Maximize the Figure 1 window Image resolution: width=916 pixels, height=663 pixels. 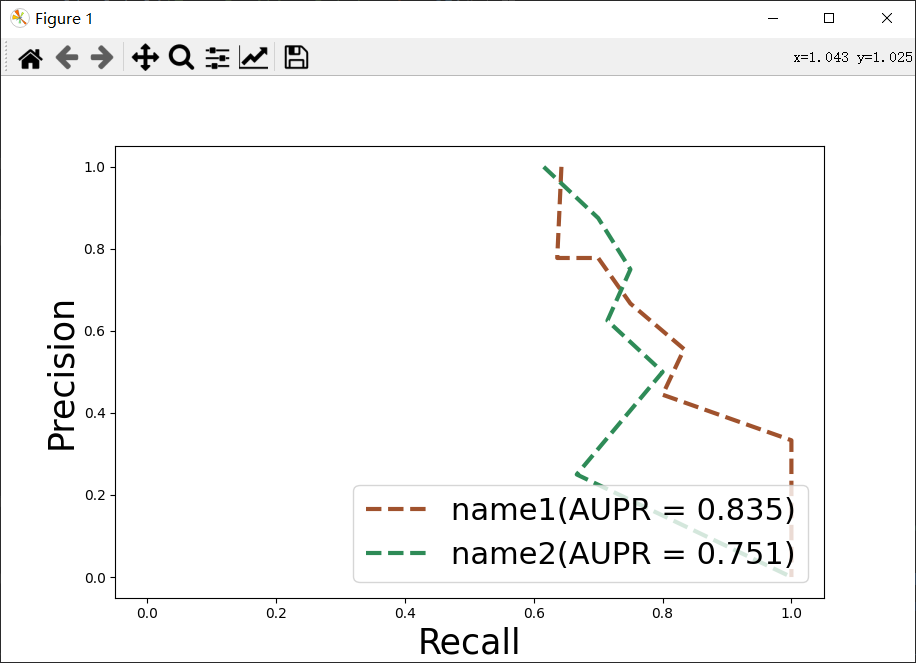click(828, 18)
